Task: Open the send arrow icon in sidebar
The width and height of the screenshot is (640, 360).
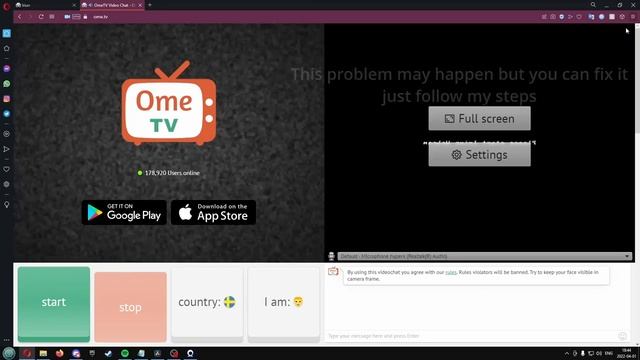Action: (x=7, y=149)
